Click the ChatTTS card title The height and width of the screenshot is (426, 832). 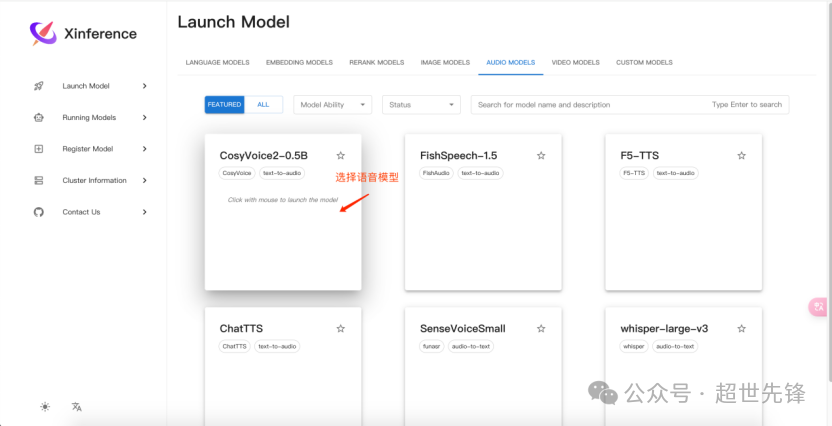(241, 328)
